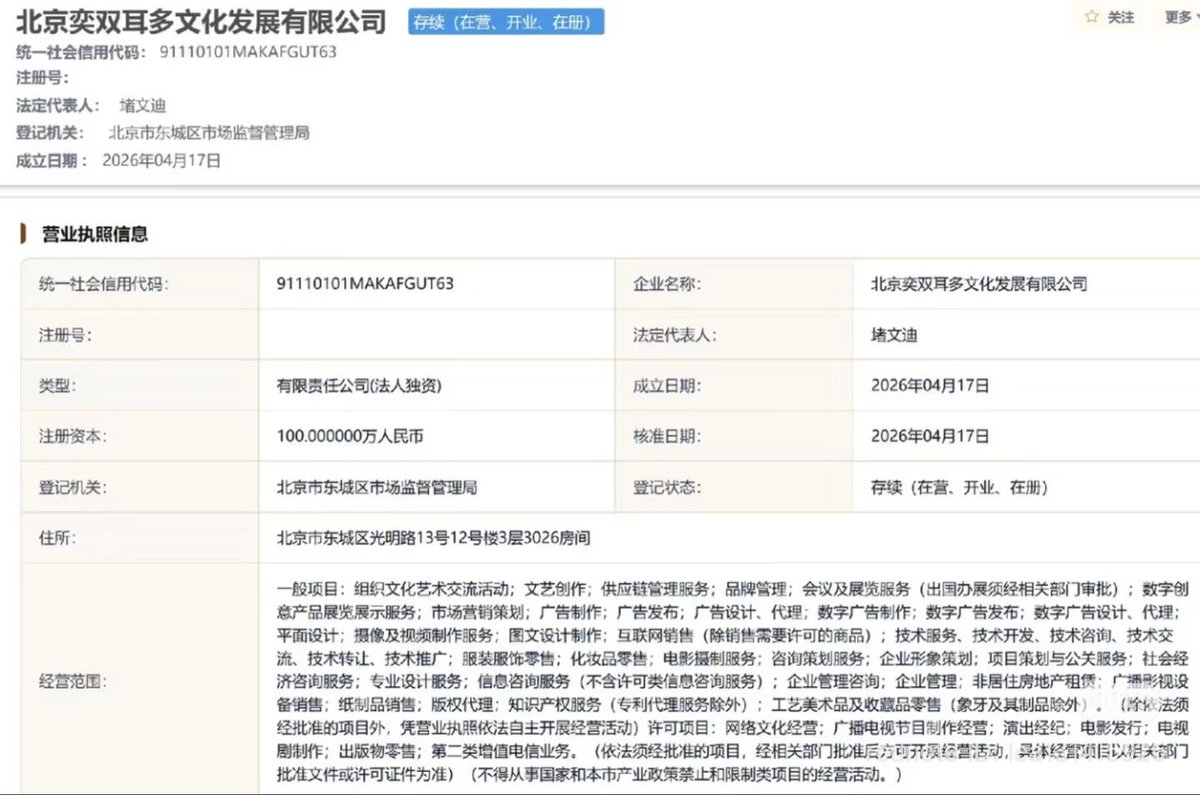Click the 营业执照信息 section heading
Viewport: 1200px width, 795px height.
[95, 234]
